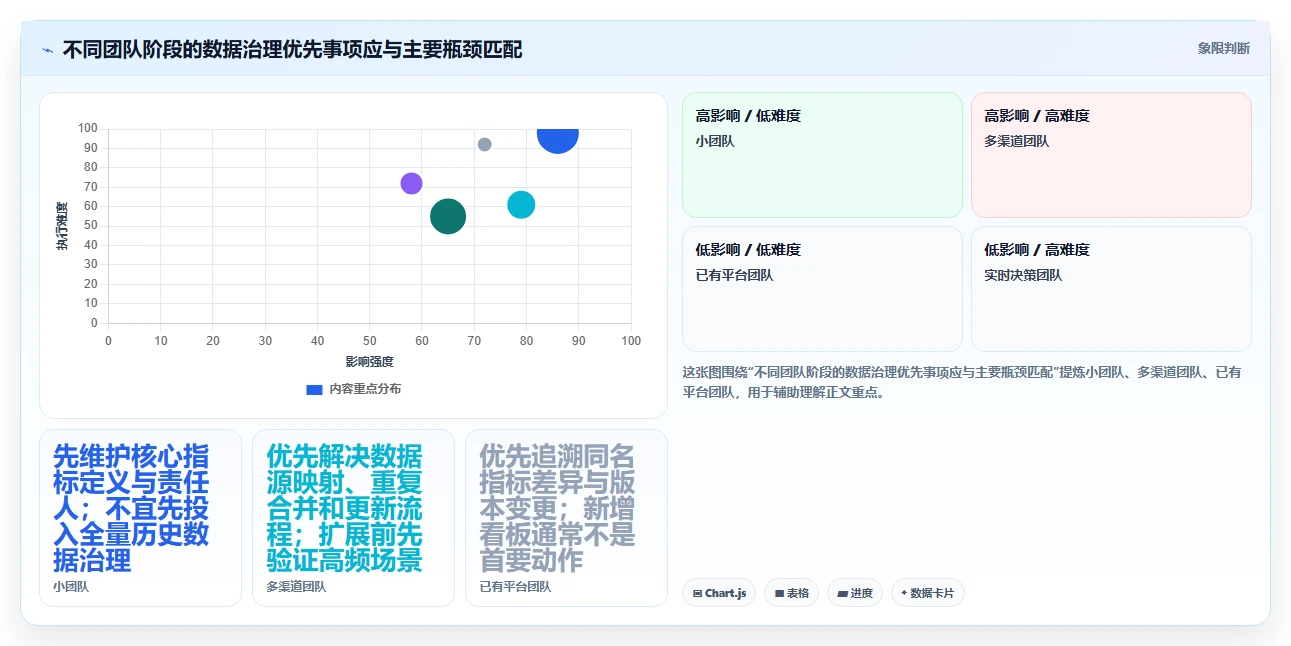Click the 数据卡片 tag chip
1291x646 pixels.
click(x=928, y=593)
